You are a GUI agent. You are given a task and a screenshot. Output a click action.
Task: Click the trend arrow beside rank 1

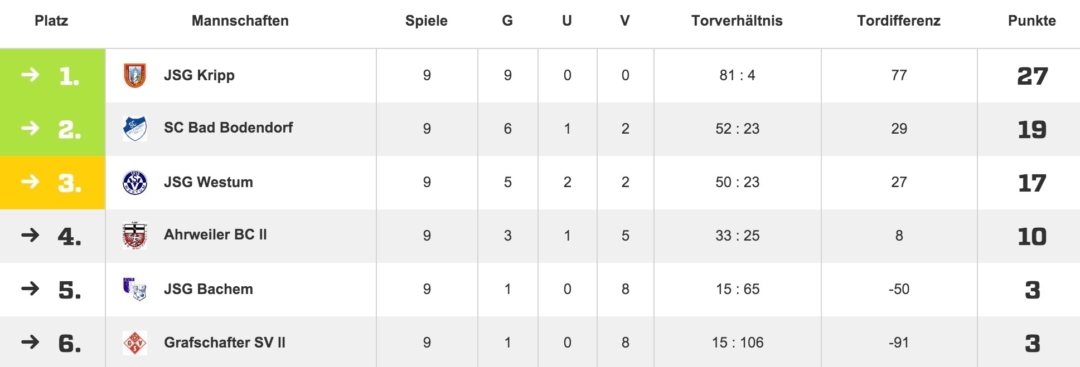click(x=30, y=75)
